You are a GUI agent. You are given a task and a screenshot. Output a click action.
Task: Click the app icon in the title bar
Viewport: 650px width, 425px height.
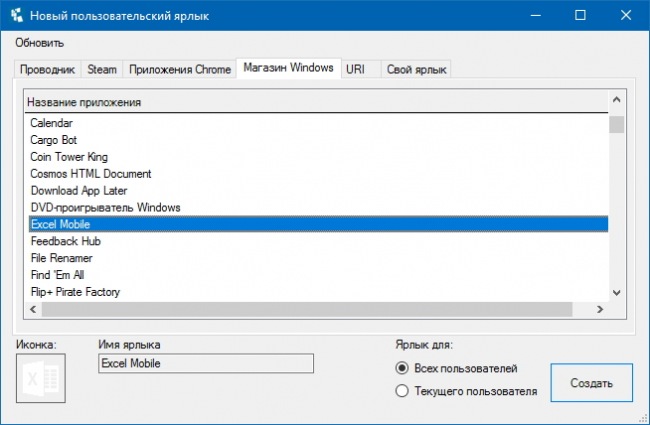click(x=17, y=15)
